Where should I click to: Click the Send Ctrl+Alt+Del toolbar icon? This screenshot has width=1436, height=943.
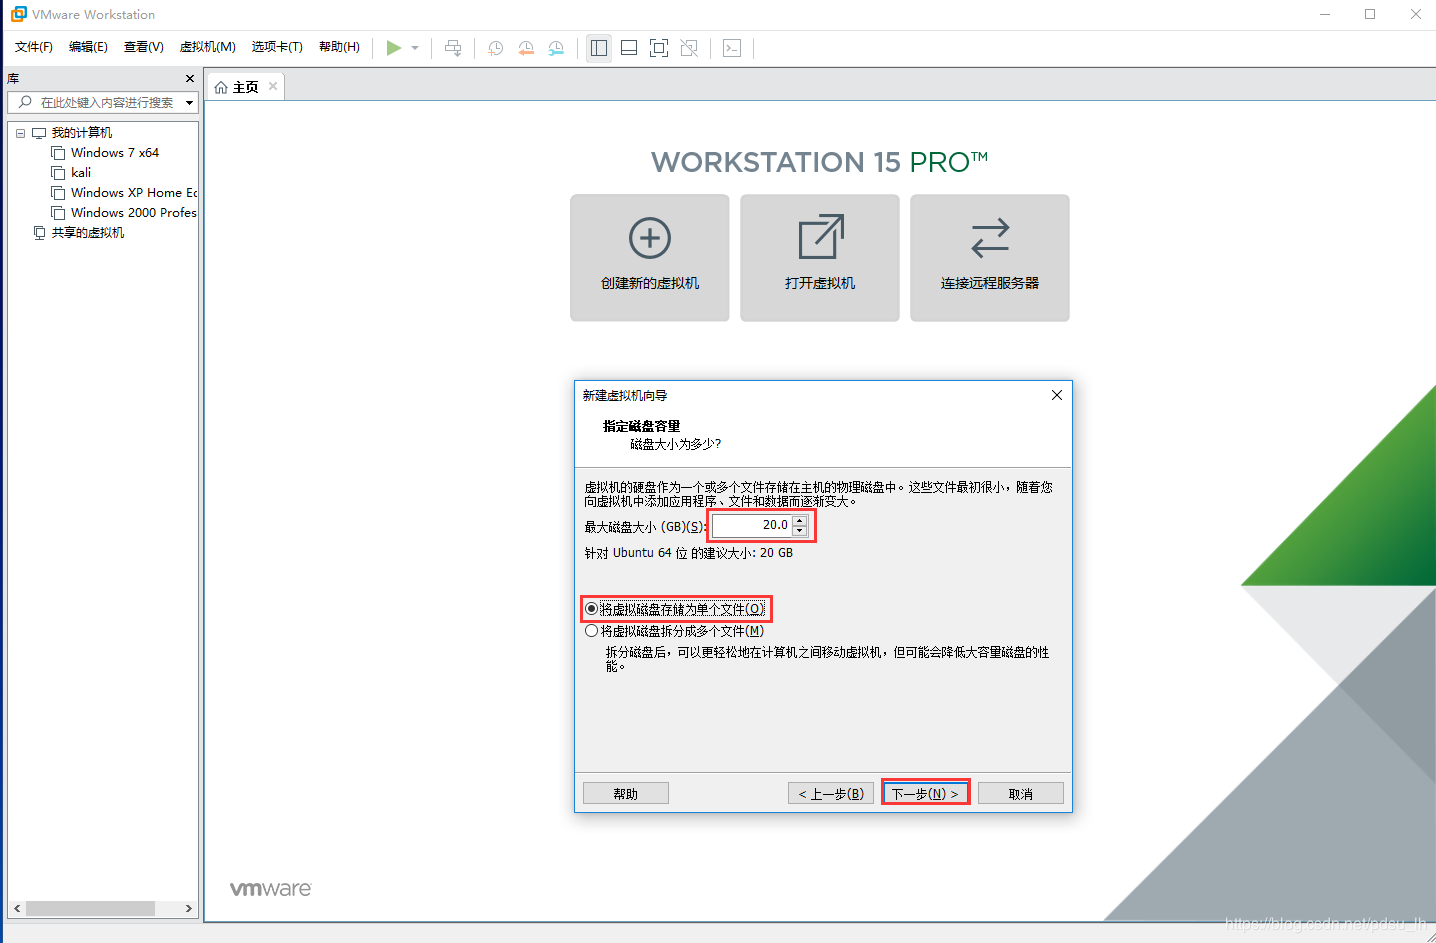point(453,48)
